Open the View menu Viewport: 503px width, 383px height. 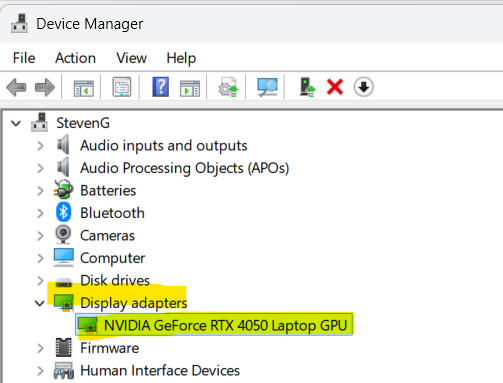click(131, 58)
